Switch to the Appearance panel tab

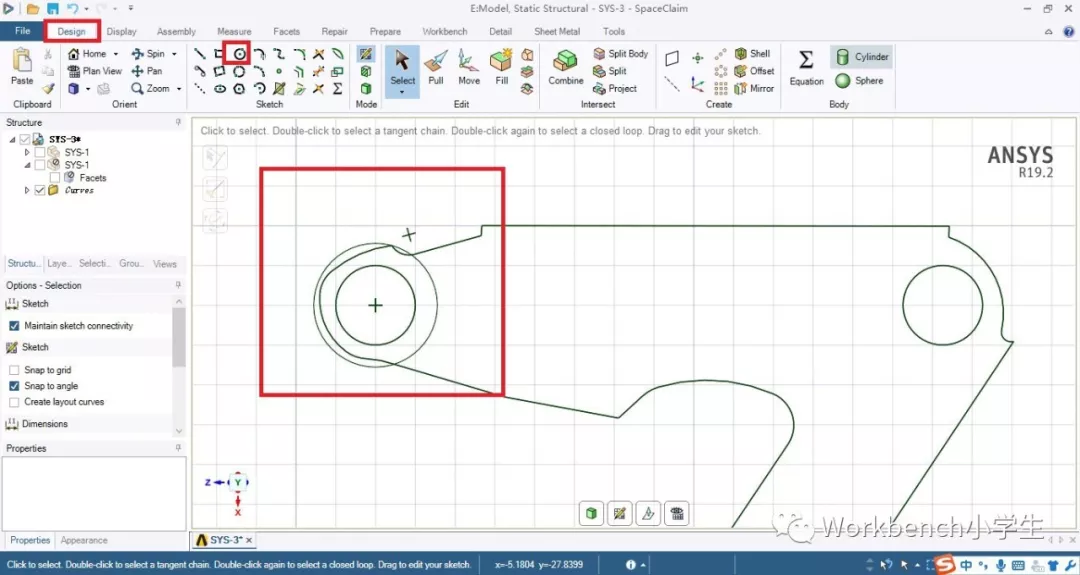tap(84, 541)
